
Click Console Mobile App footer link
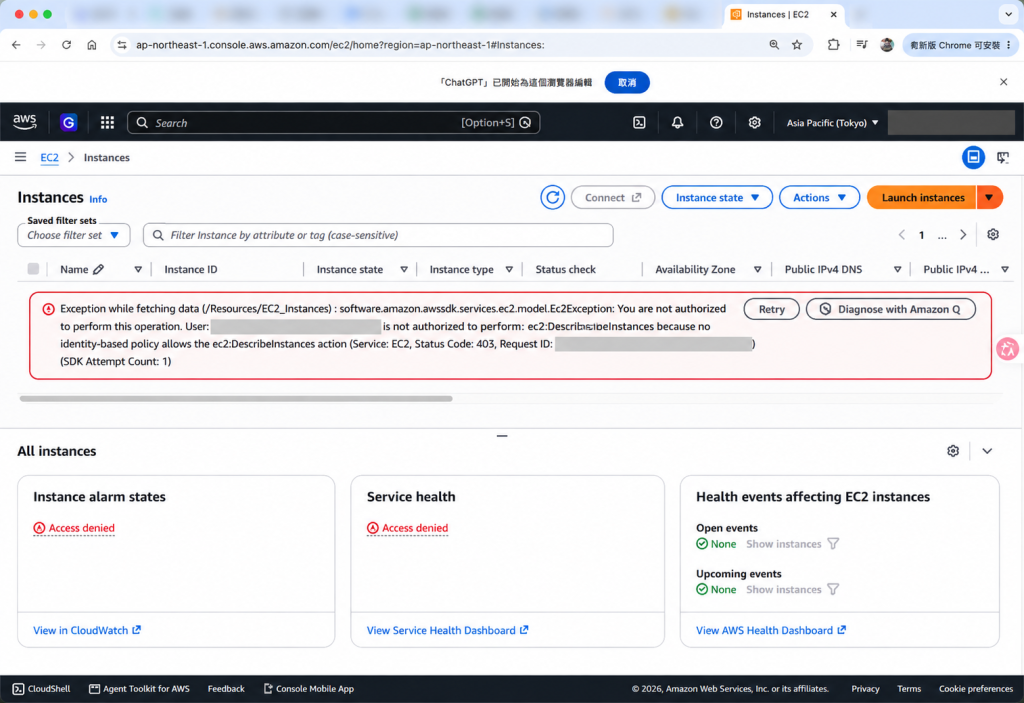(309, 689)
